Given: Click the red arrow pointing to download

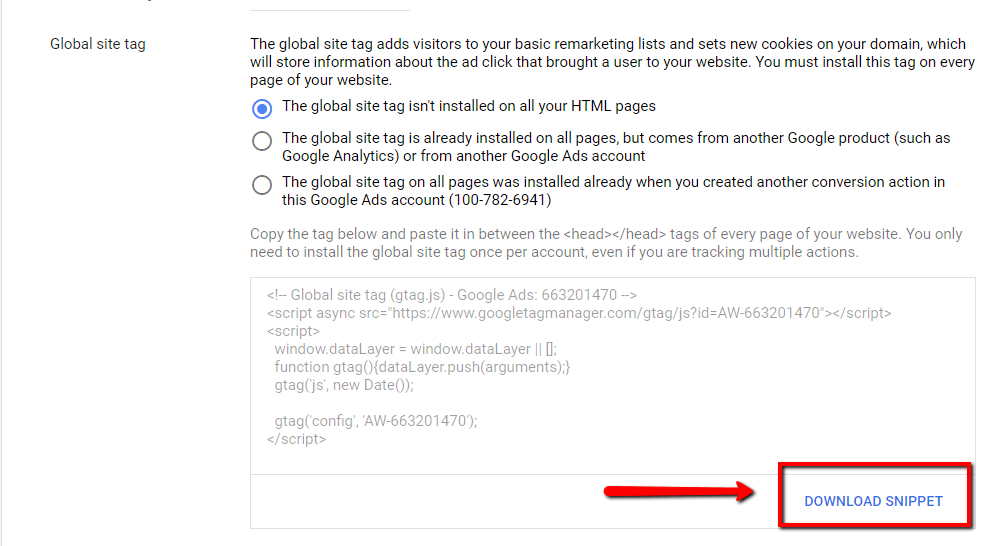Looking at the screenshot, I should [x=679, y=492].
